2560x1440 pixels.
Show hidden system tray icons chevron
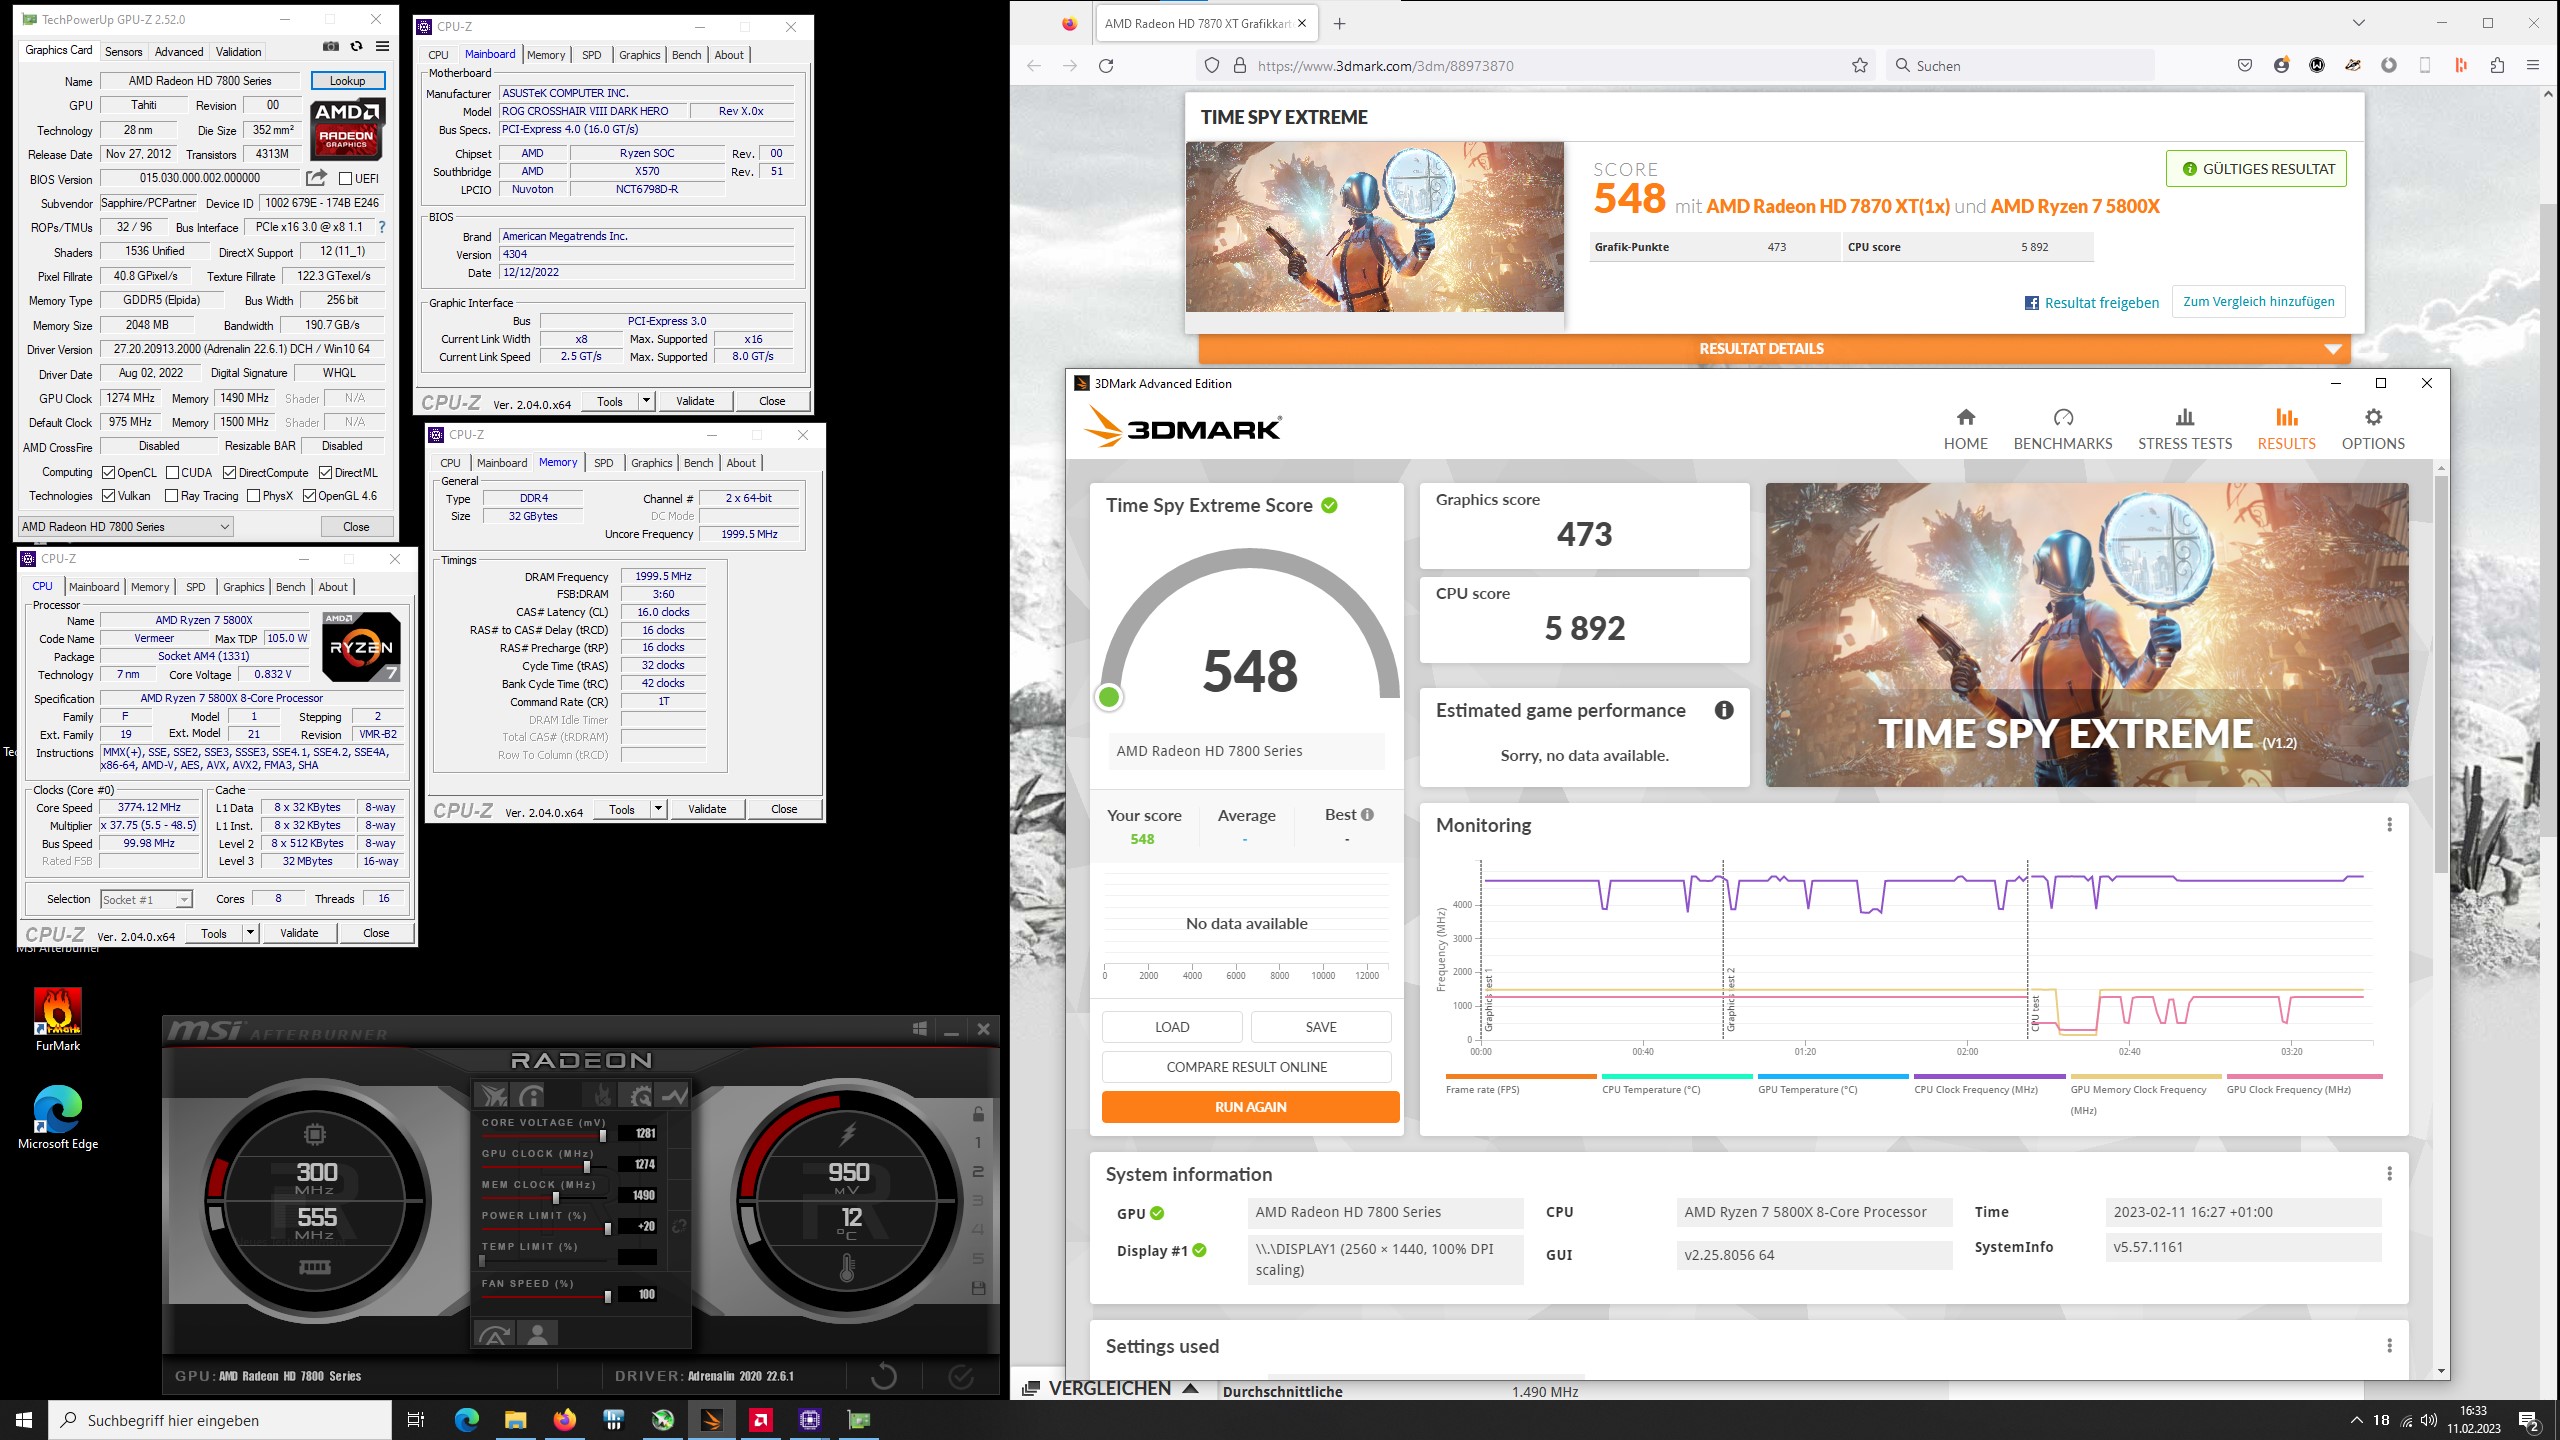pos(2356,1420)
